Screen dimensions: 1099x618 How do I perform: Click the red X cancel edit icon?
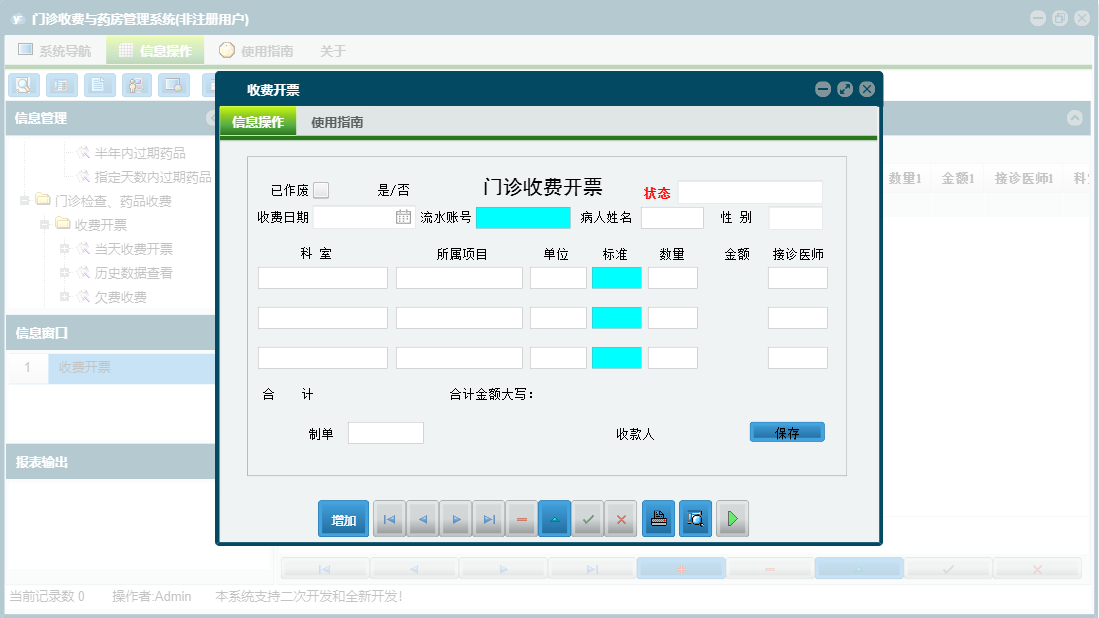tap(621, 519)
